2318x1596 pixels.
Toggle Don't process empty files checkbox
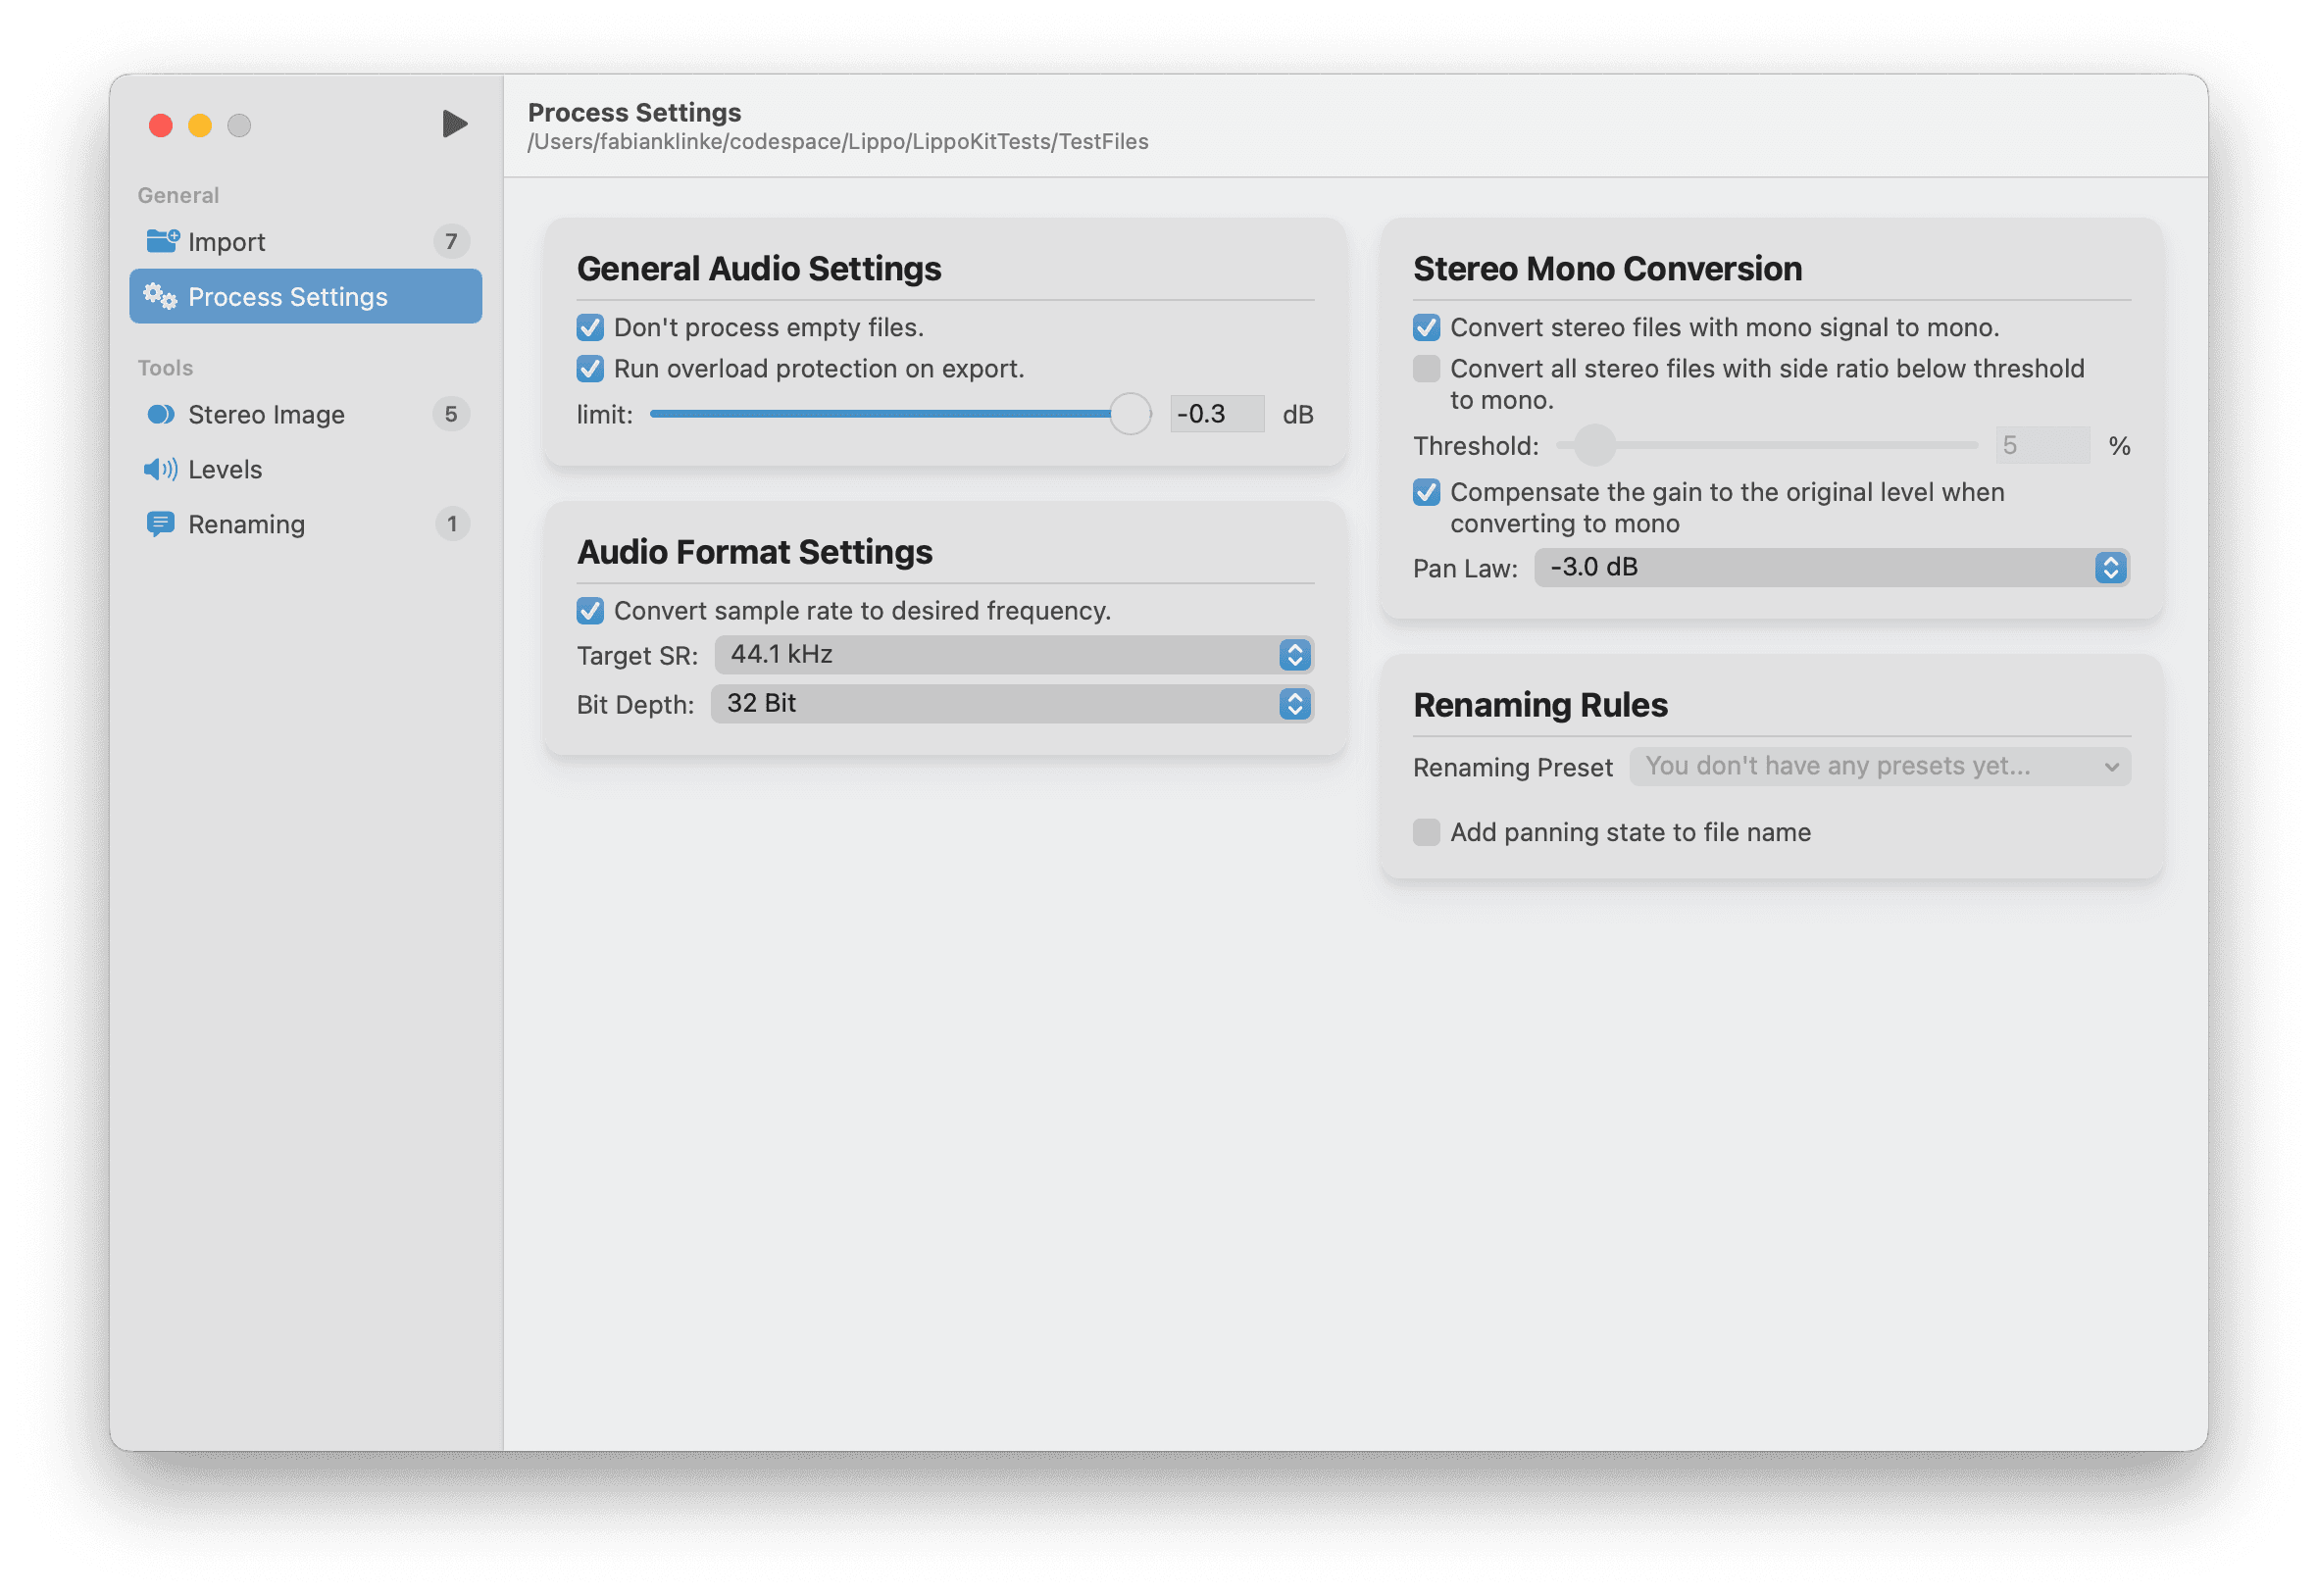click(x=592, y=325)
